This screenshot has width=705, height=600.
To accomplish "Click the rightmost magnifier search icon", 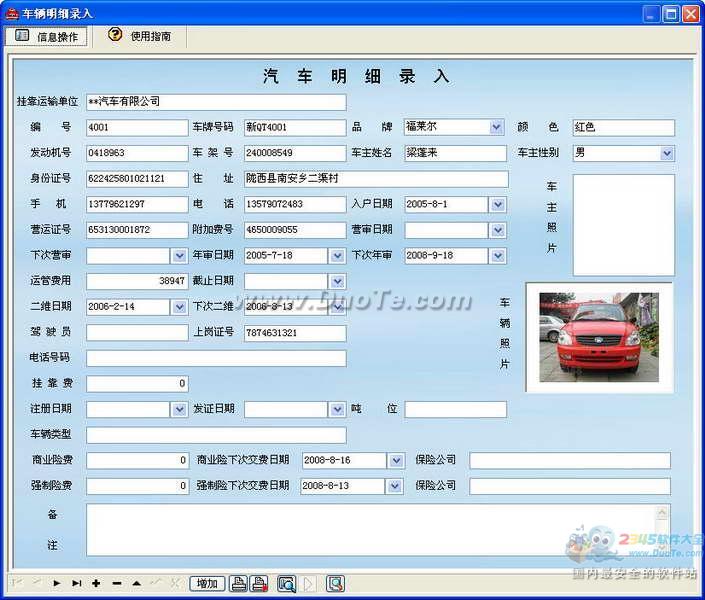I will (x=335, y=583).
